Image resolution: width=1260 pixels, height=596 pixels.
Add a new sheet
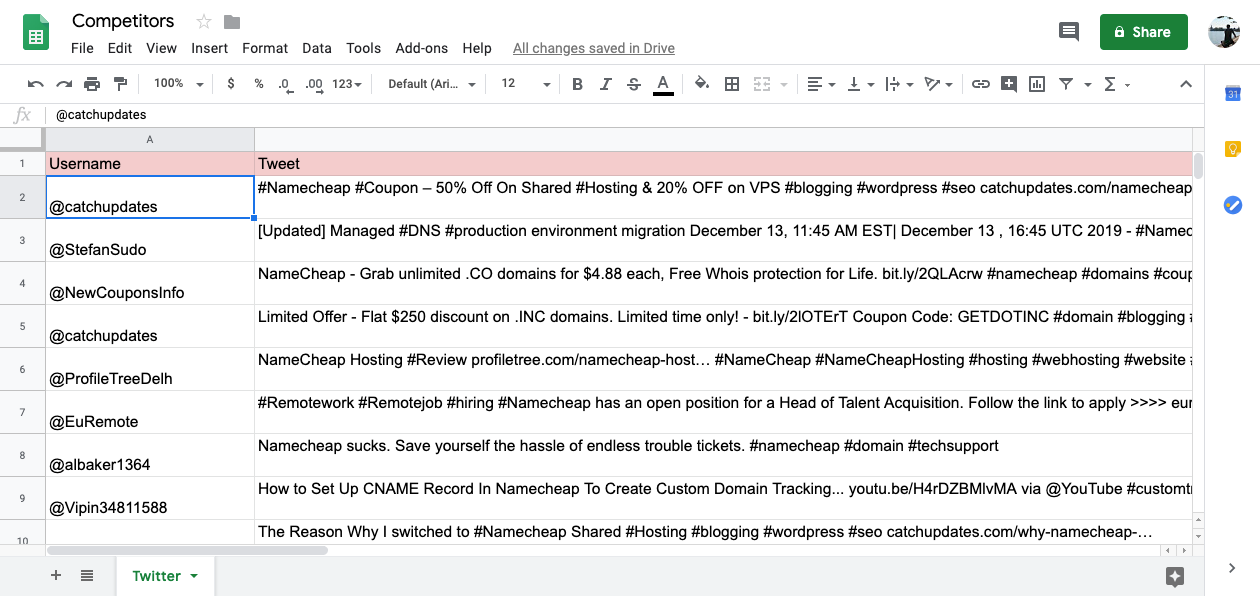(x=56, y=575)
